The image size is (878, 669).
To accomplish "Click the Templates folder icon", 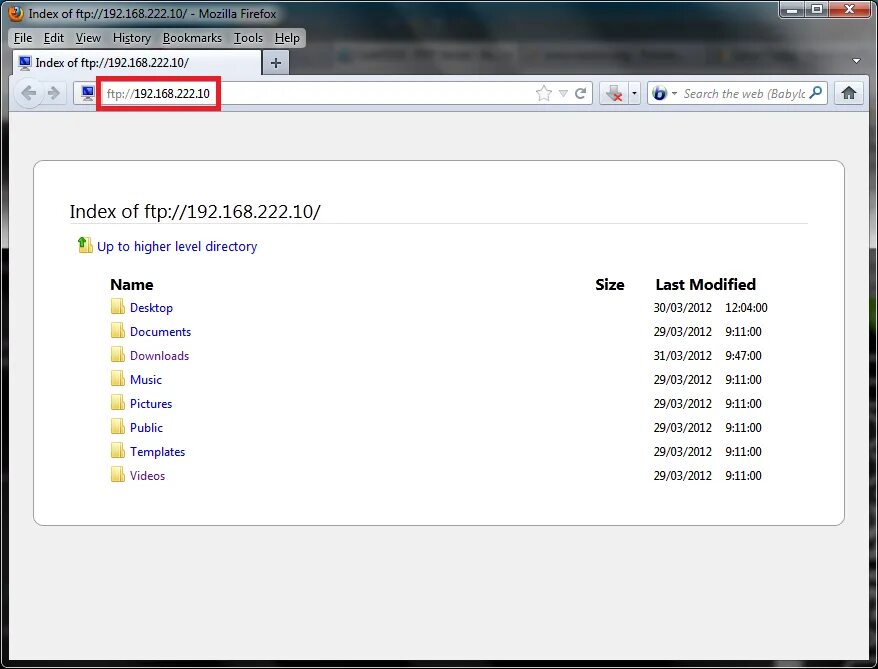I will (x=118, y=451).
